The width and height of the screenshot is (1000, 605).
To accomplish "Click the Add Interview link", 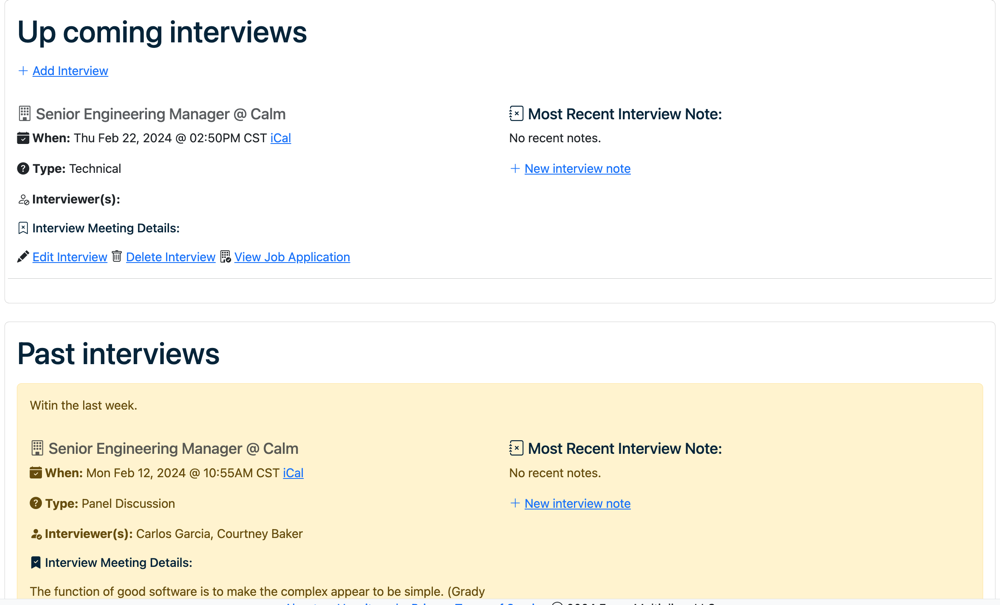I will (70, 71).
